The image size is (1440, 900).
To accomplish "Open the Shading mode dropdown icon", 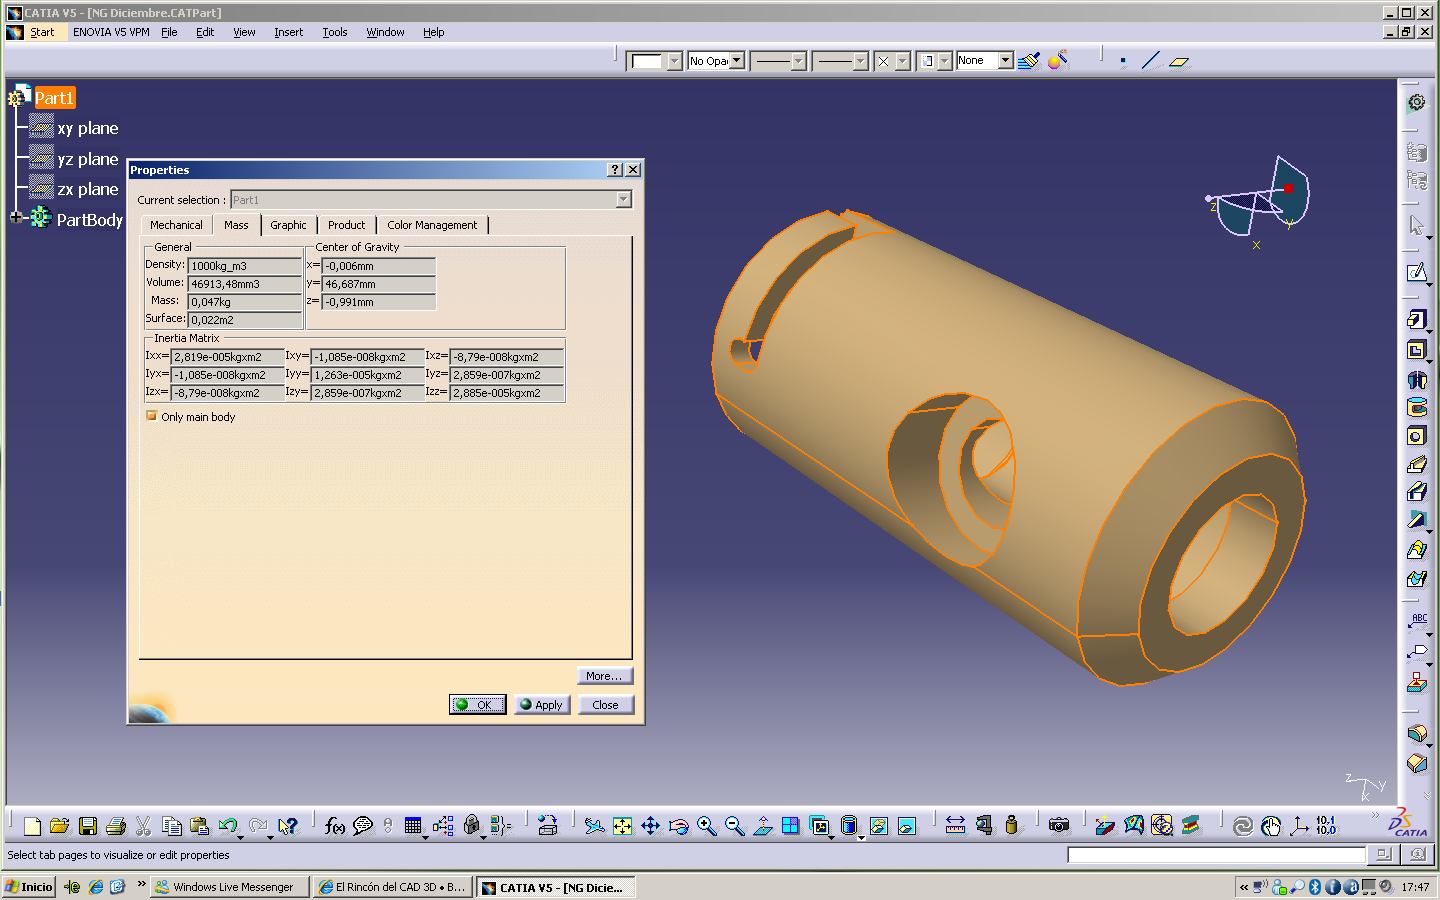I will [x=849, y=826].
